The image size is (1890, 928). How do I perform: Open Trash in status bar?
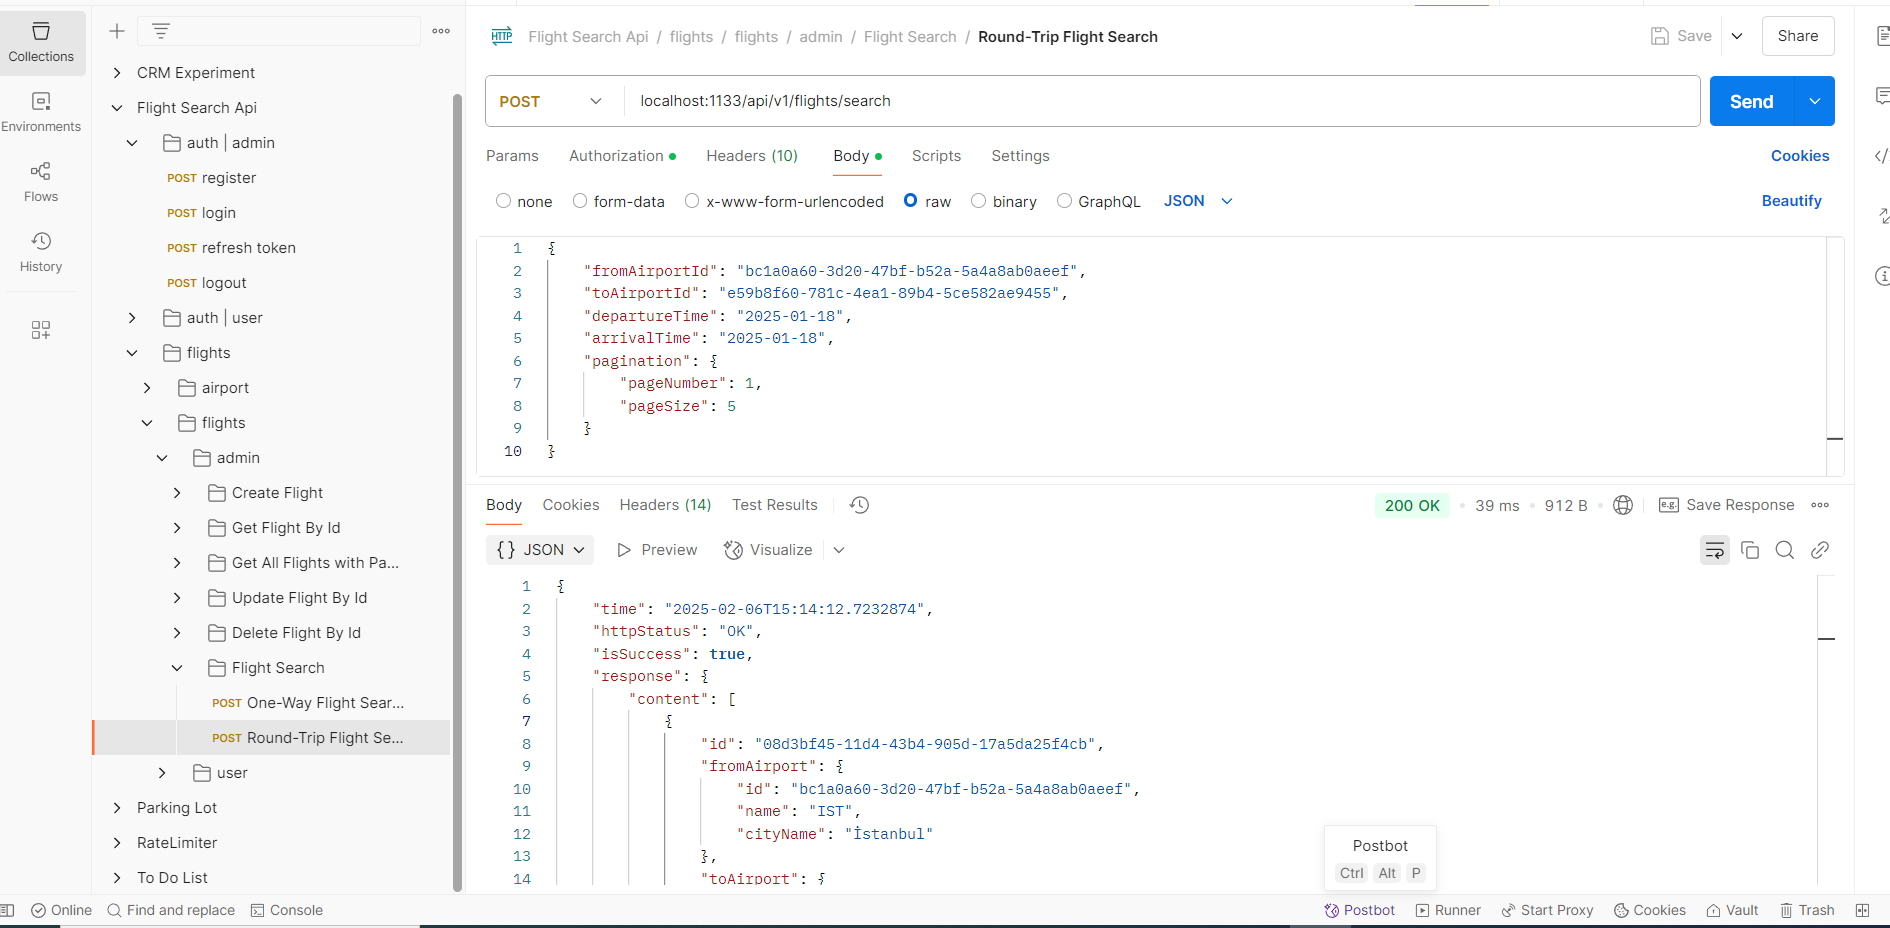coord(1807,910)
